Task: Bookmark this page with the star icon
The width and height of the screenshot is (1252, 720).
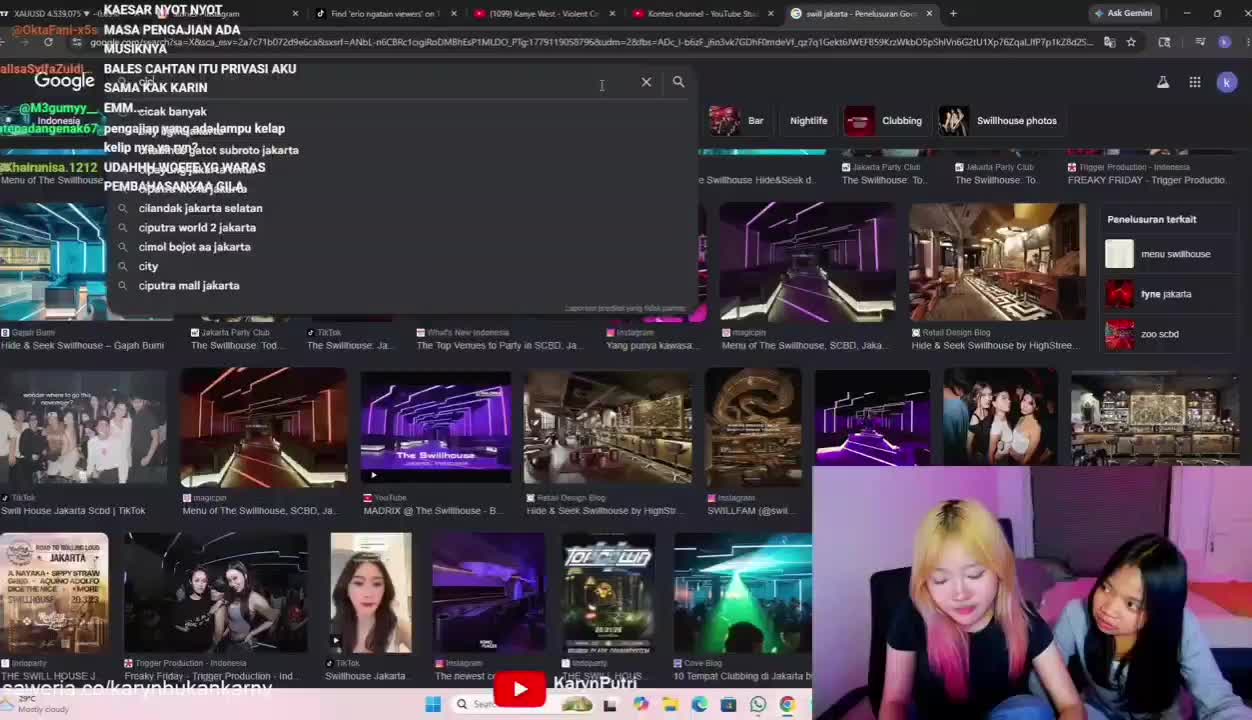Action: tap(1131, 42)
